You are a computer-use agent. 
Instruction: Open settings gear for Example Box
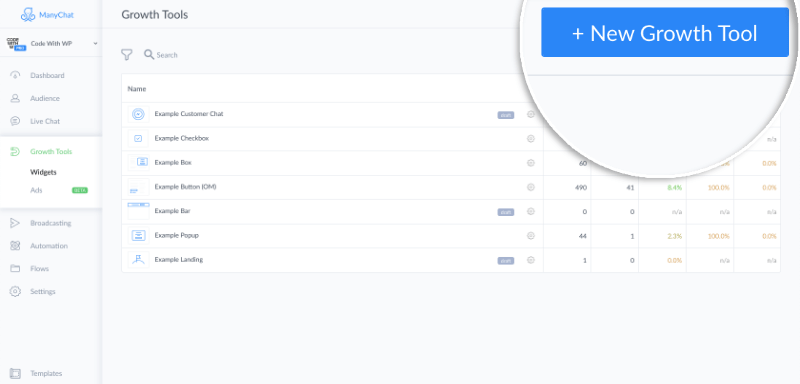tap(531, 163)
